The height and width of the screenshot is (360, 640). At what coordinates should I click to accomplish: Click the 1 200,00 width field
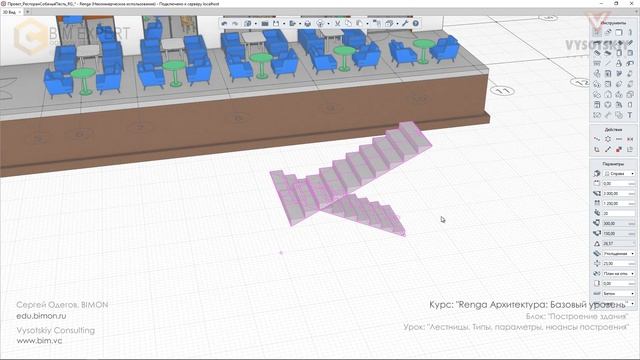(619, 203)
